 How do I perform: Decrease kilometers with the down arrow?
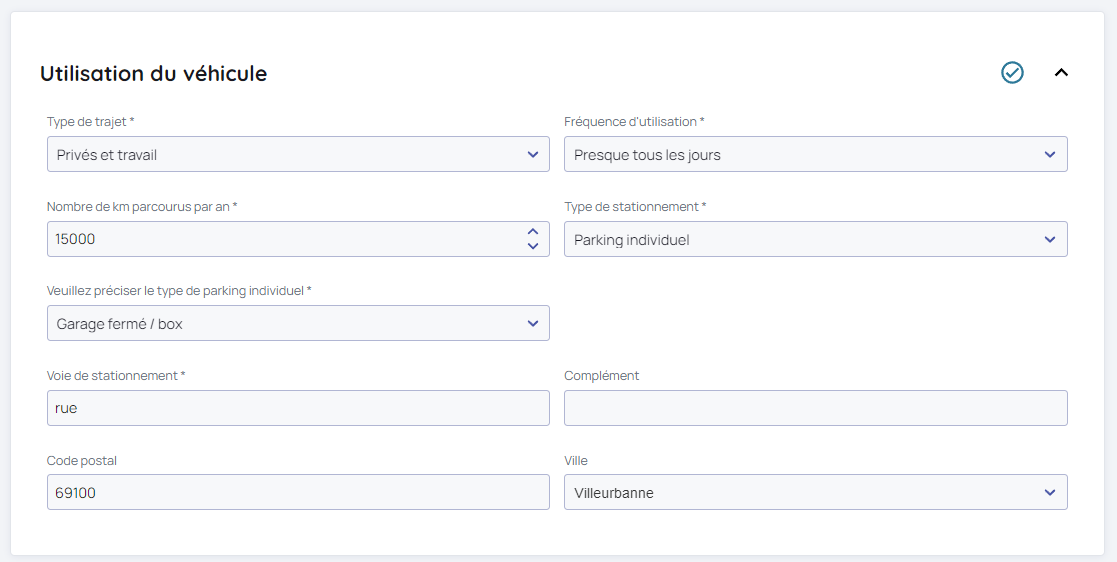click(532, 246)
